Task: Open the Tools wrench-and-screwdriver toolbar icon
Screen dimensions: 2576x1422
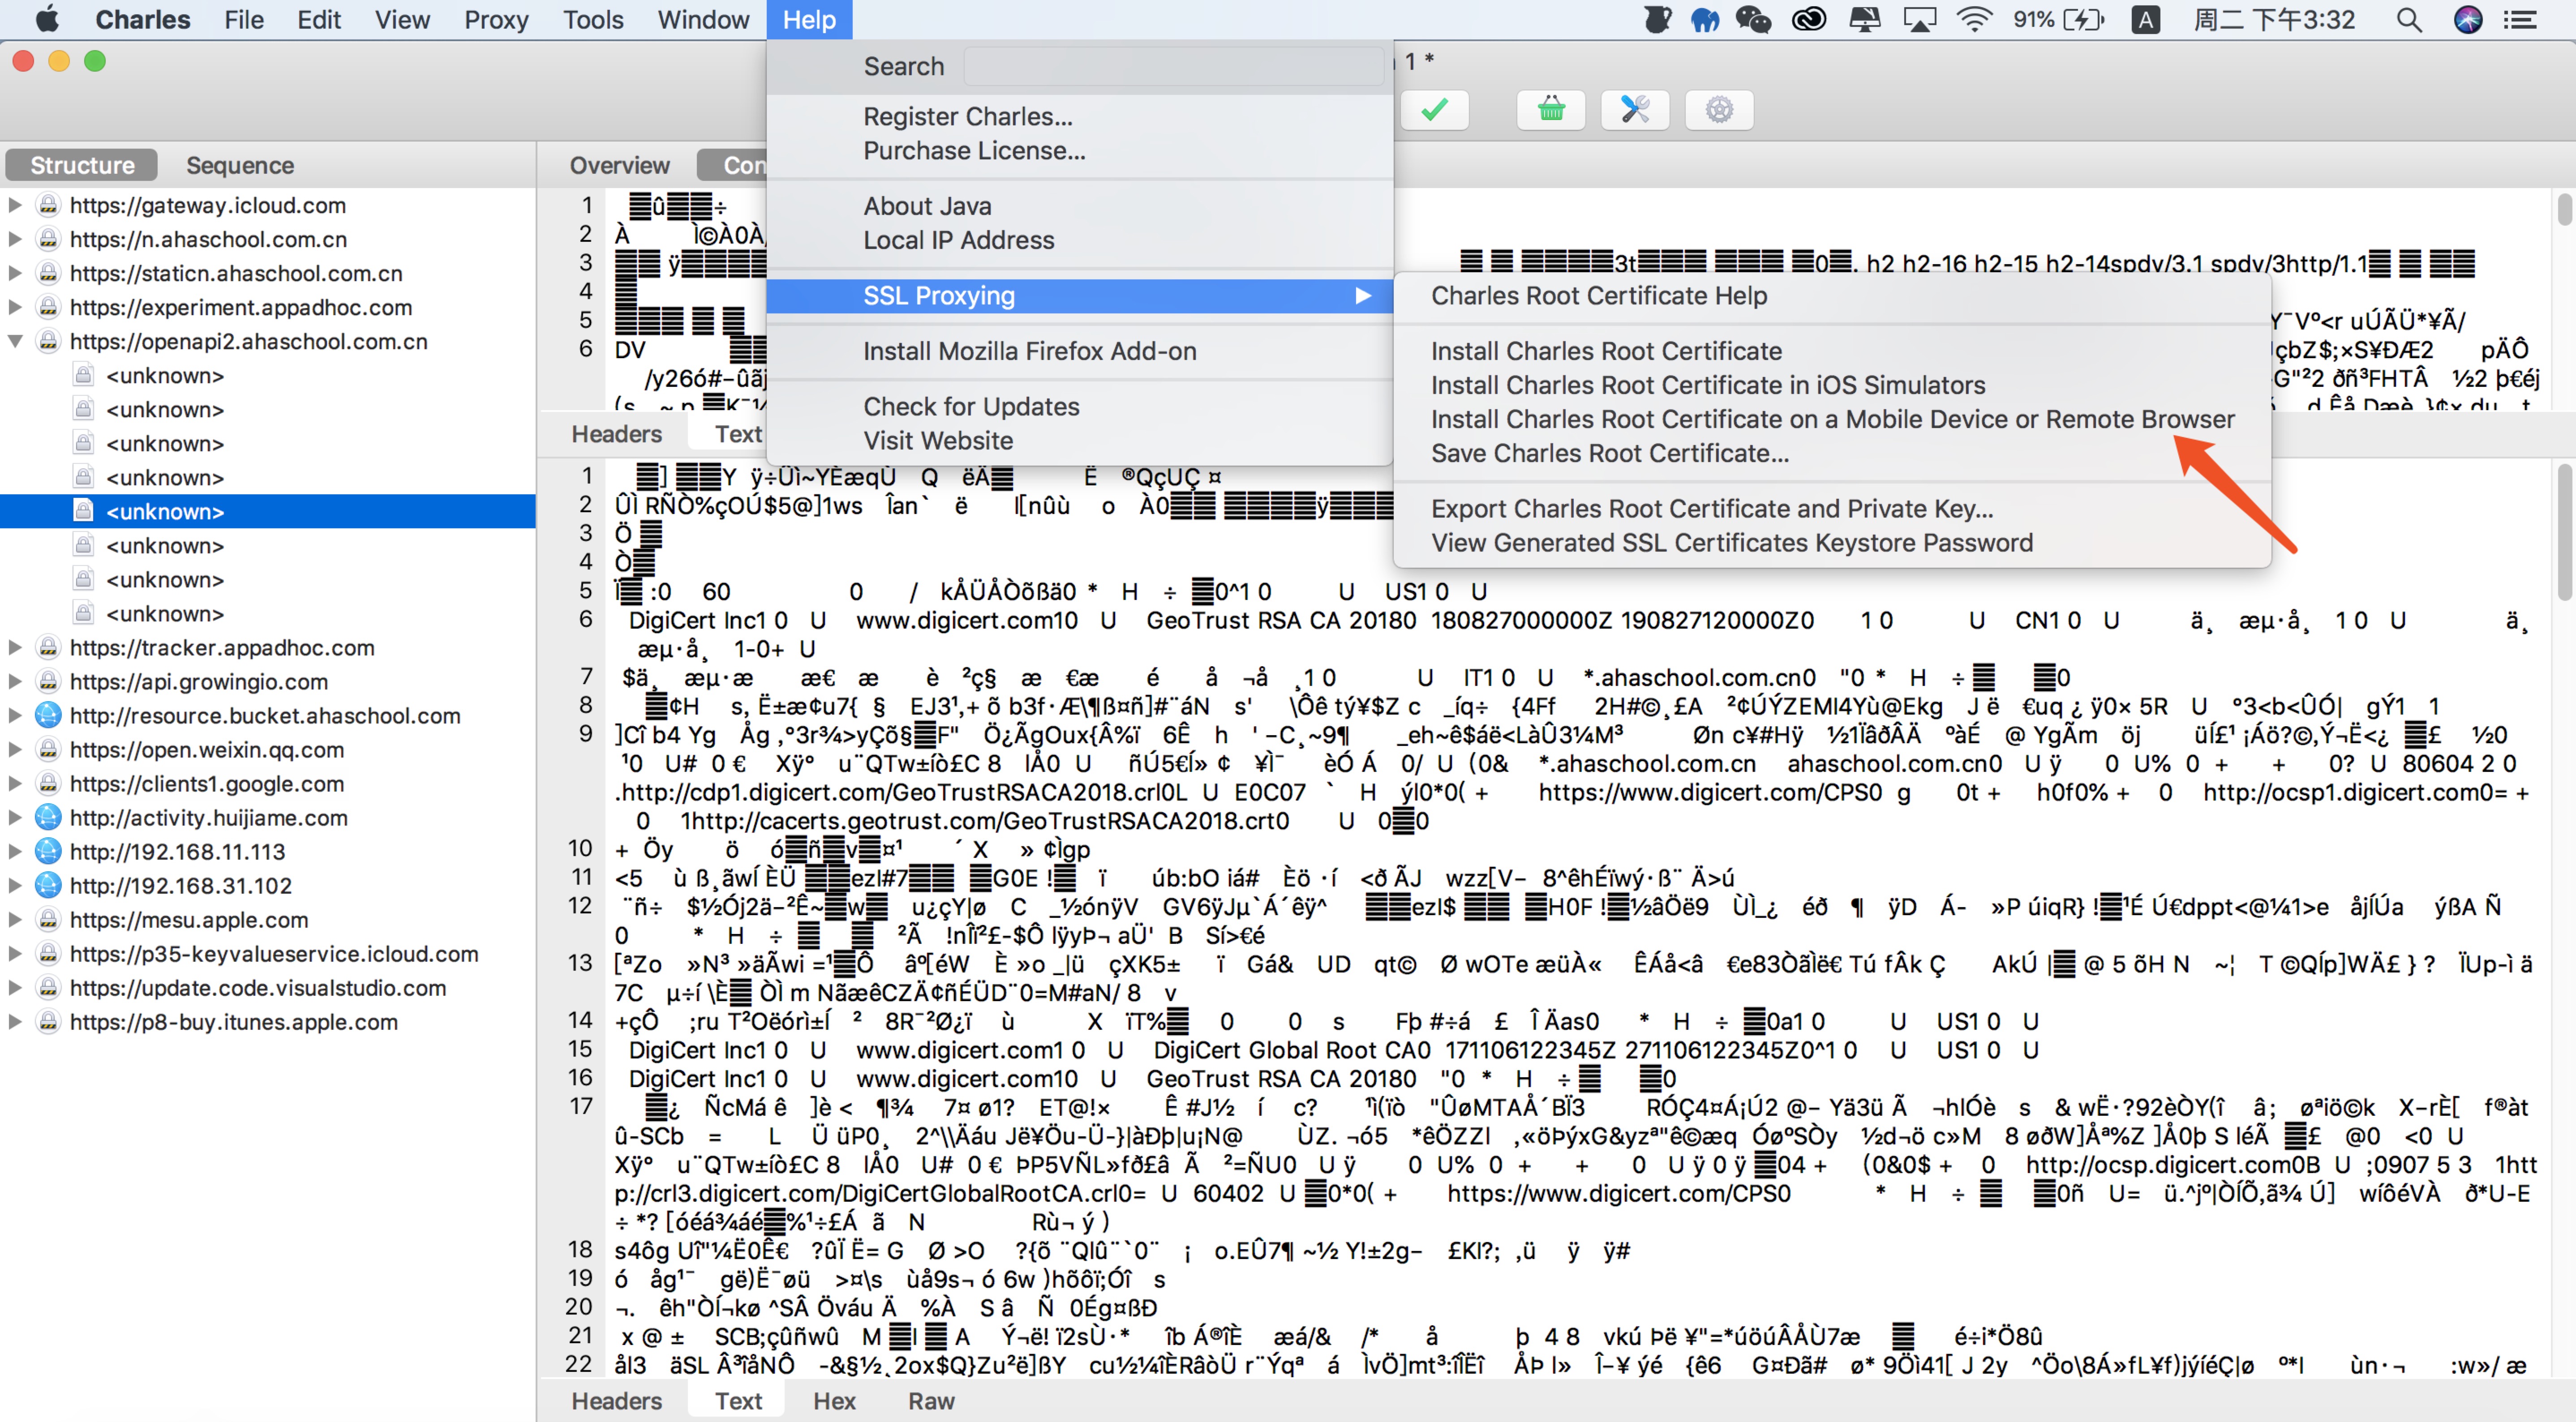Action: 1635,110
